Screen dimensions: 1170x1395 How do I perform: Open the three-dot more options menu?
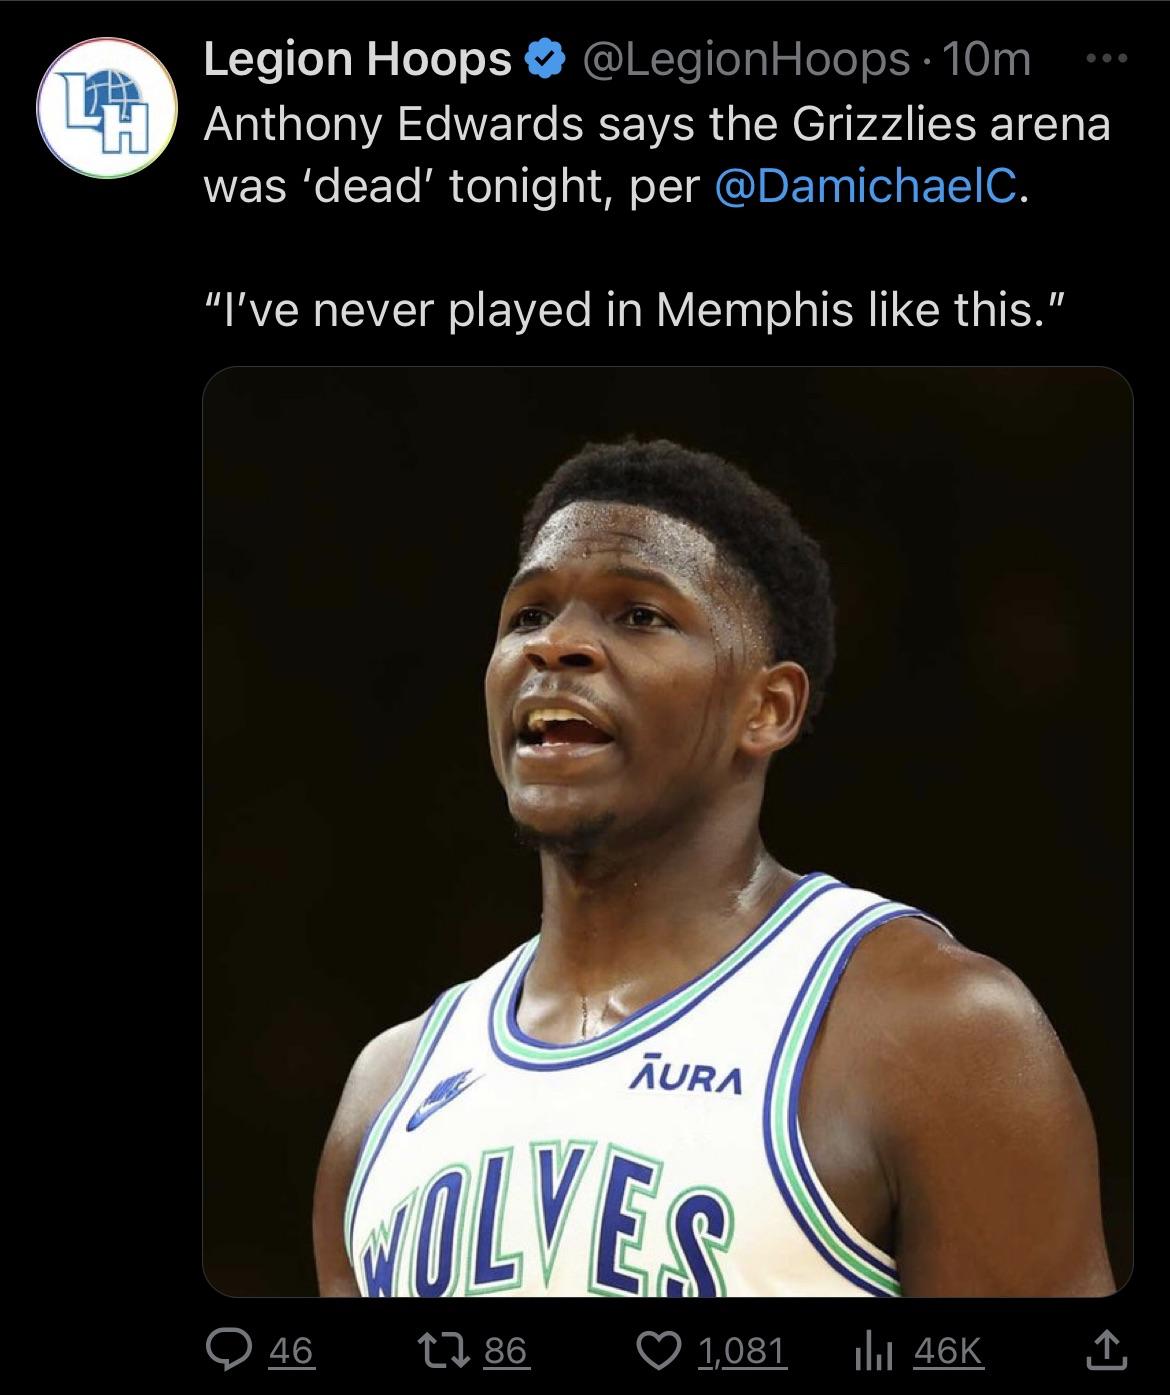[x=1107, y=61]
